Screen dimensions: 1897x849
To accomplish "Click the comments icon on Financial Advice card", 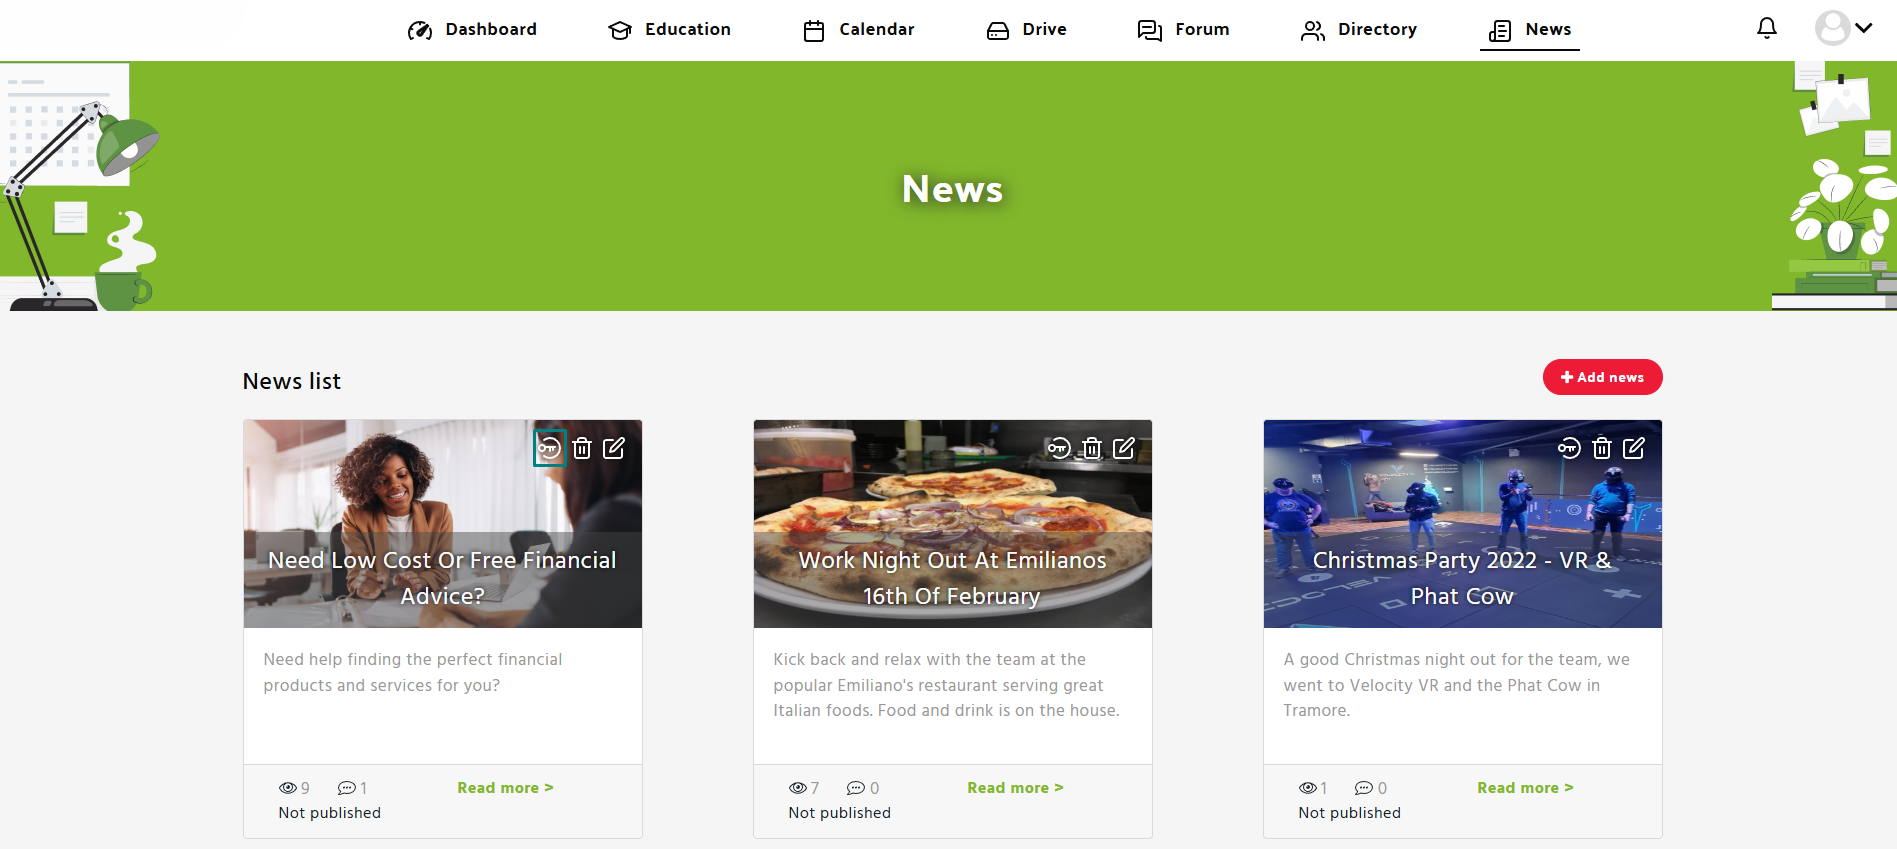I will click(346, 788).
